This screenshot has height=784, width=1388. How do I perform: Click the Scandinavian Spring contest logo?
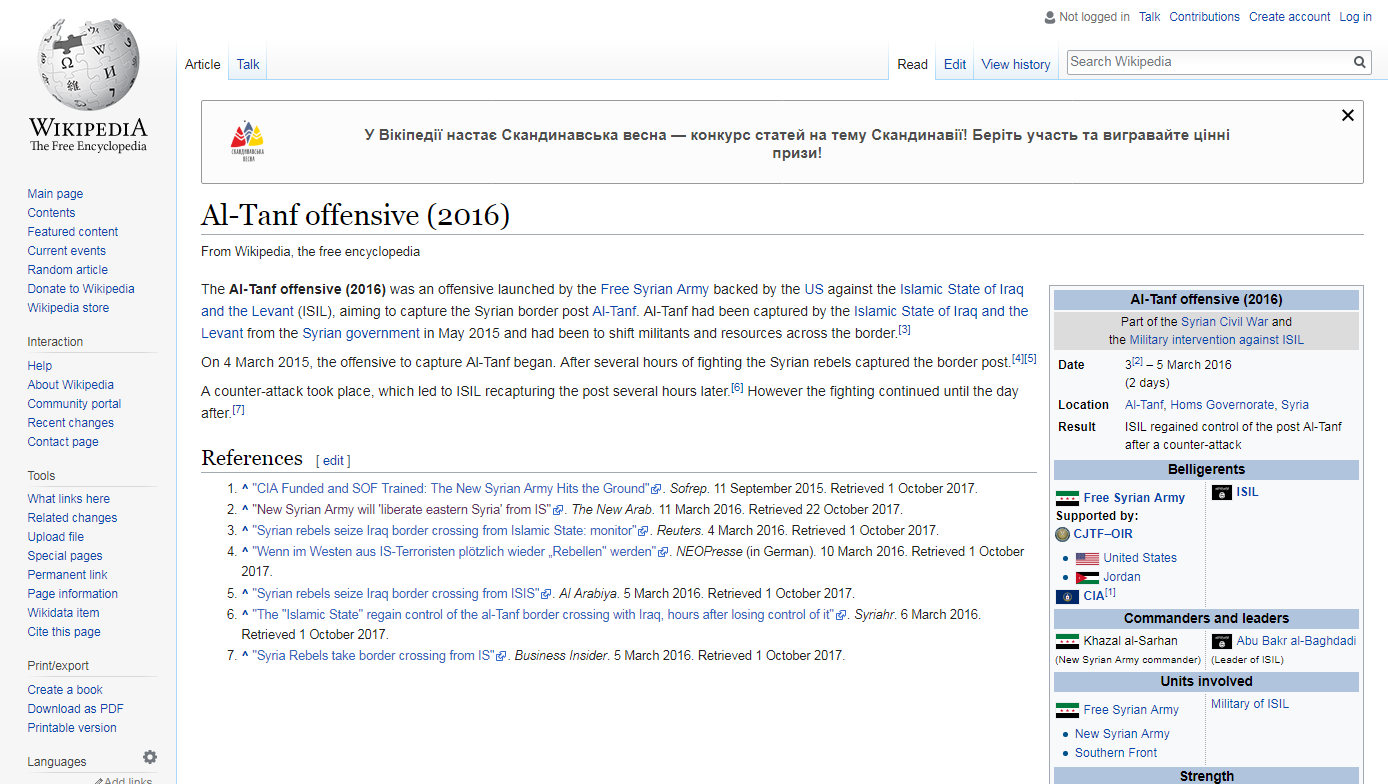point(247,141)
